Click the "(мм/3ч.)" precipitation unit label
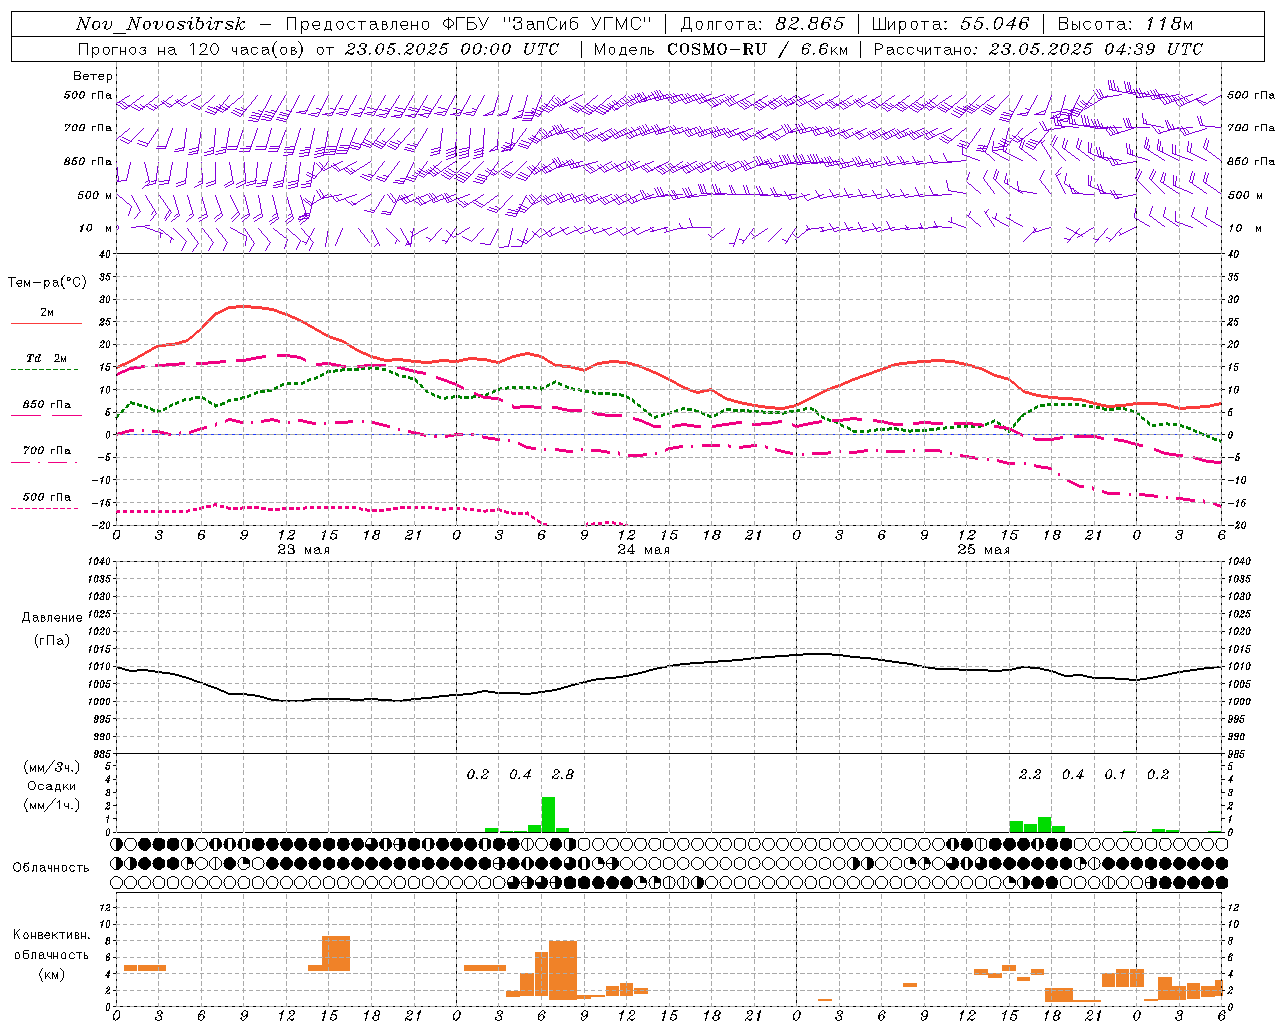Screen dimensions: 1280x1024 [x=52, y=767]
